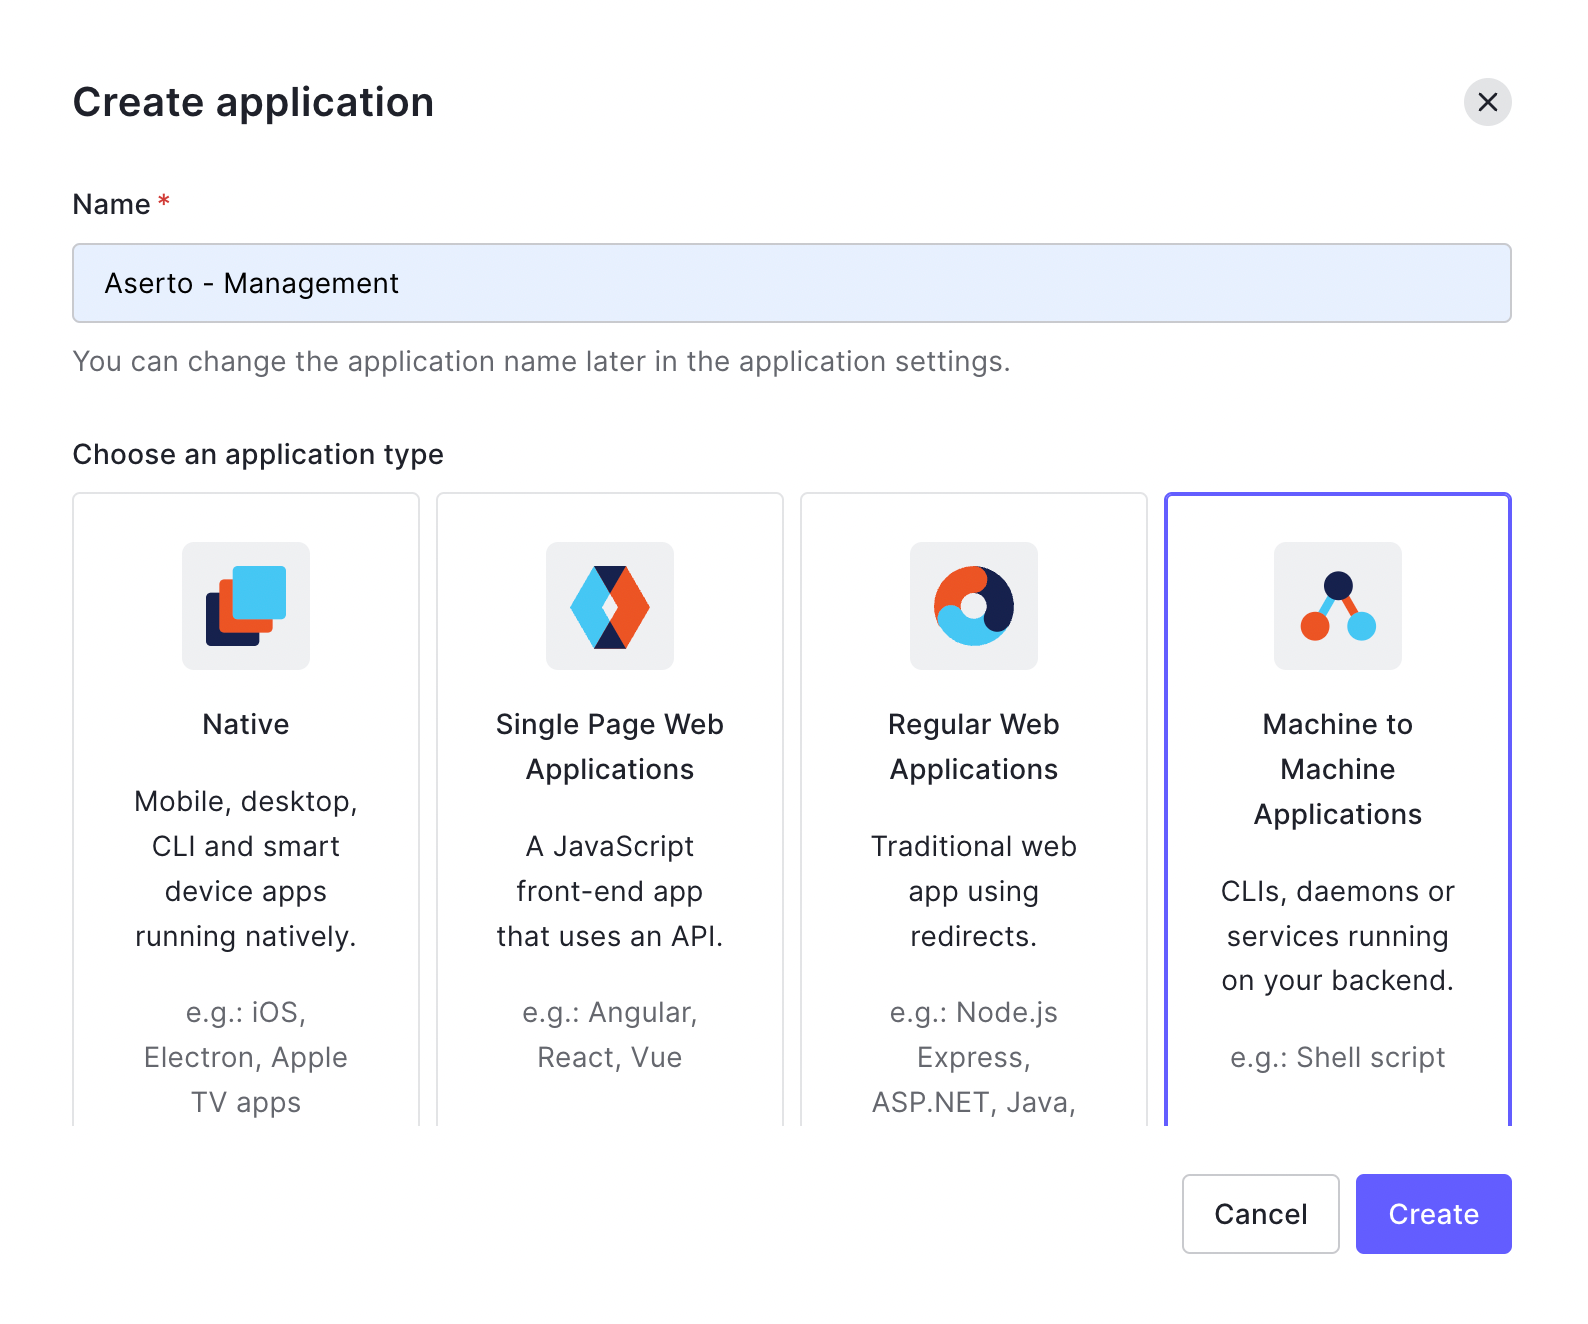Click the 'e.g.: Shell script' example text
This screenshot has height=1324, width=1588.
1338,1057
